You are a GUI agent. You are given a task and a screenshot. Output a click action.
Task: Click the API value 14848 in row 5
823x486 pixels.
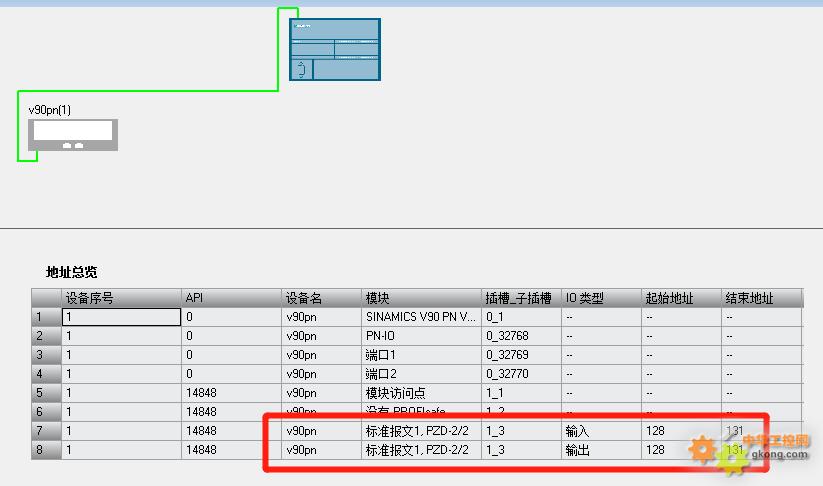coord(231,393)
